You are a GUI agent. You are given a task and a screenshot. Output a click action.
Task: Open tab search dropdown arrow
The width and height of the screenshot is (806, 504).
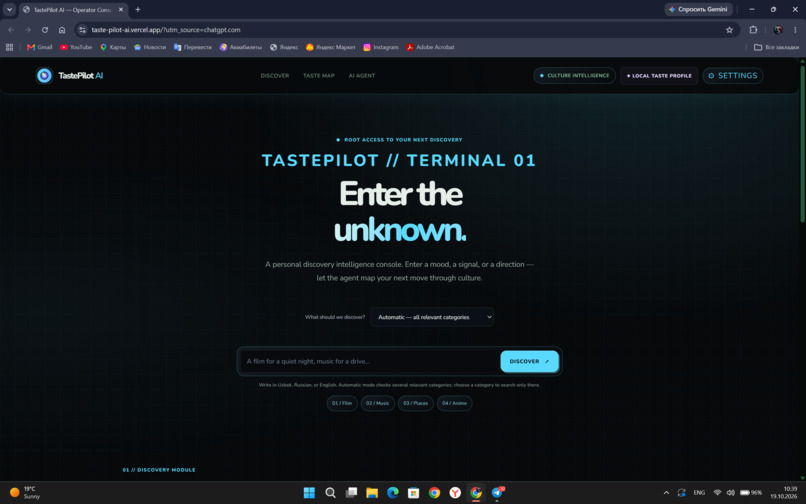(x=9, y=9)
